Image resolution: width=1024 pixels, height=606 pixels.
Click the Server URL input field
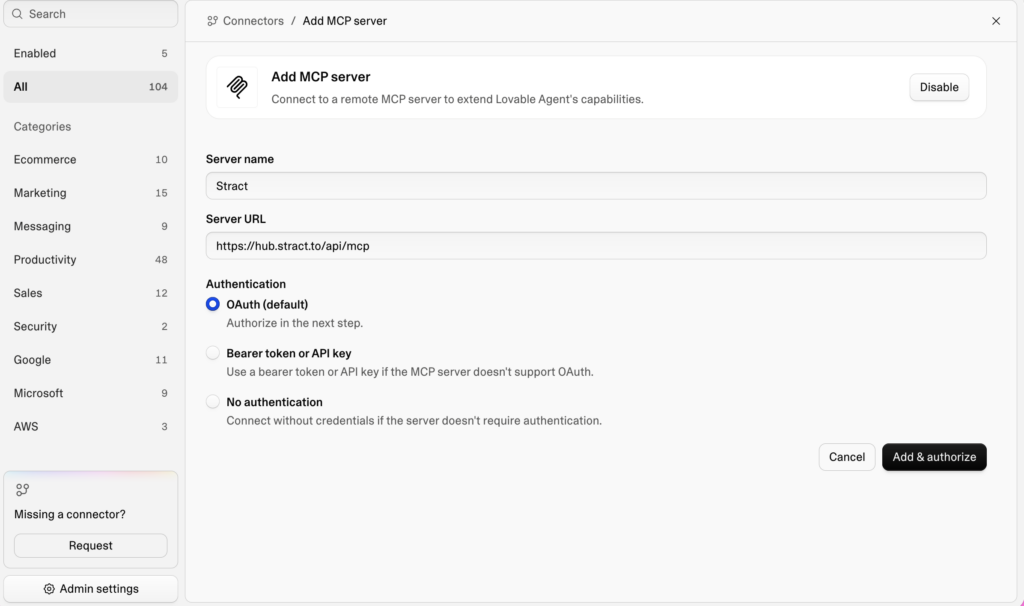(x=596, y=246)
